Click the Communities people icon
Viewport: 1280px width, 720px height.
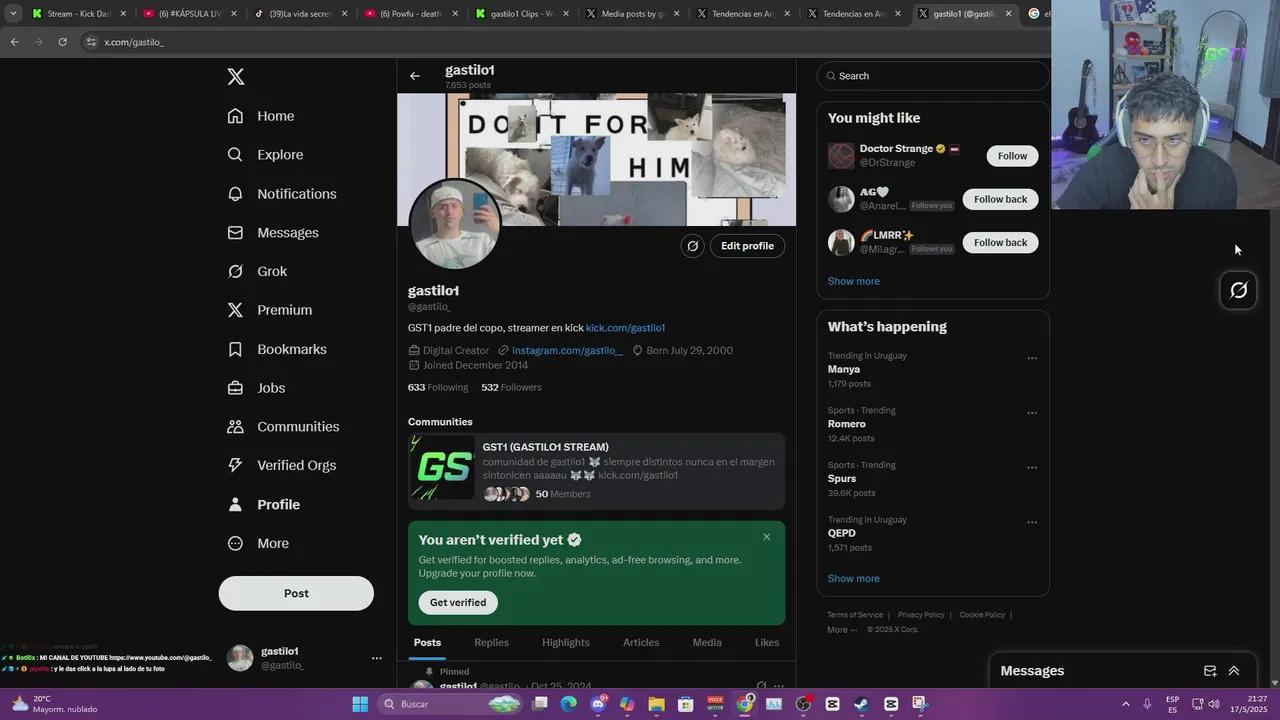tap(235, 427)
